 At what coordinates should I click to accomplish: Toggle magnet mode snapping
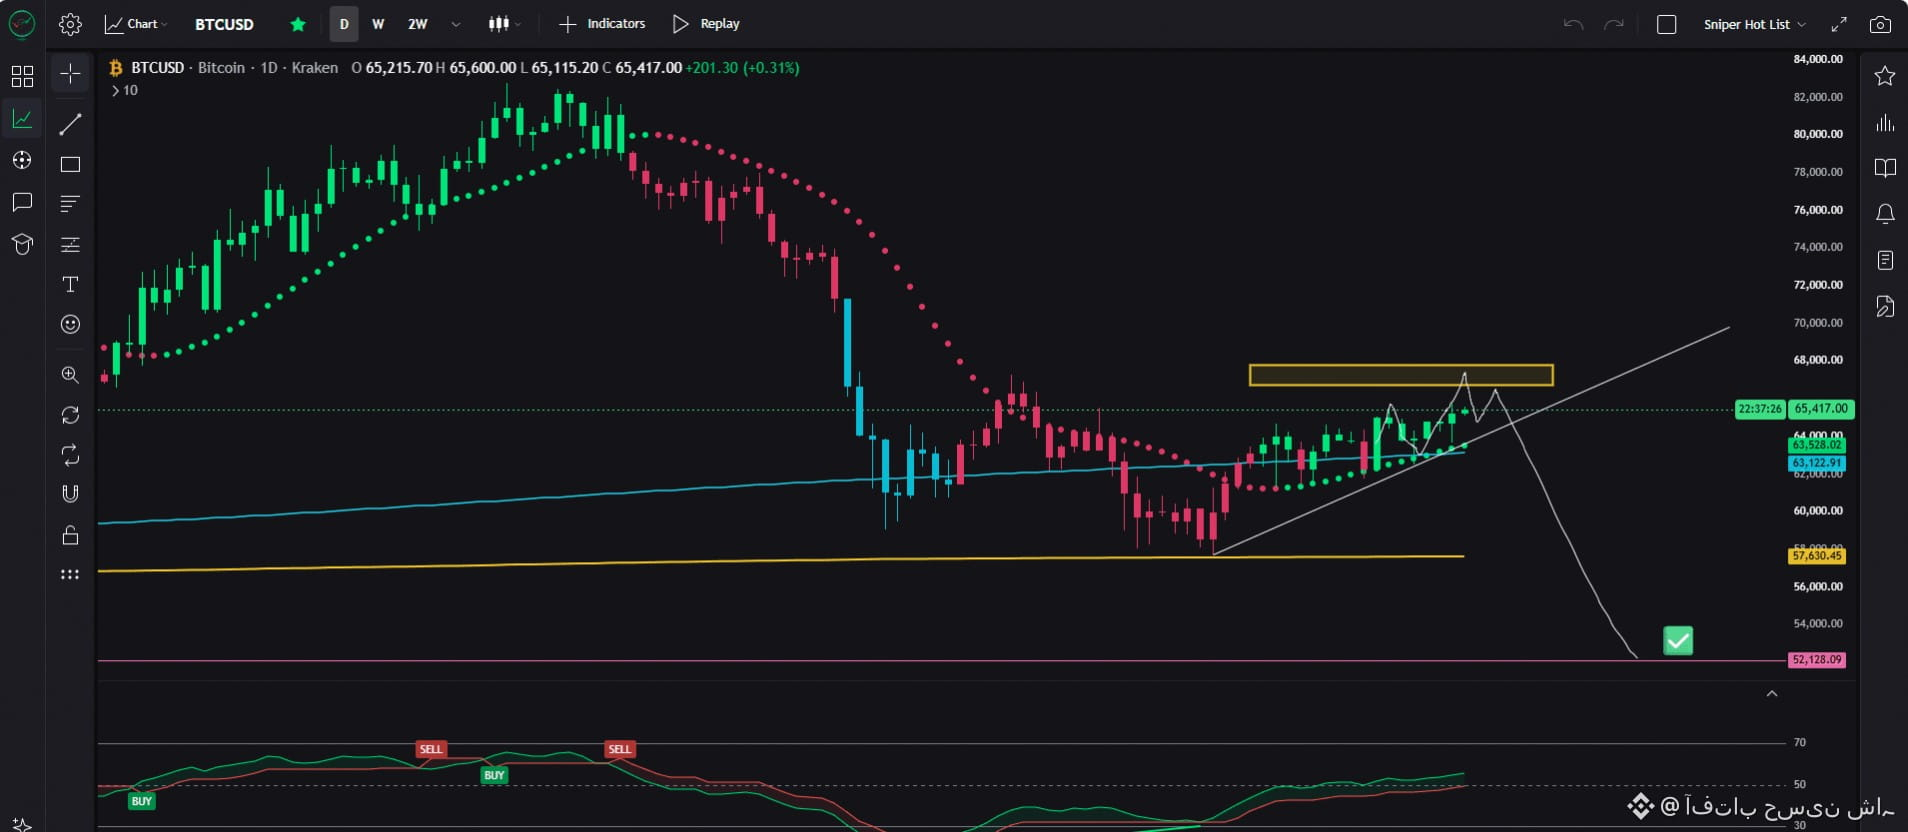click(70, 494)
